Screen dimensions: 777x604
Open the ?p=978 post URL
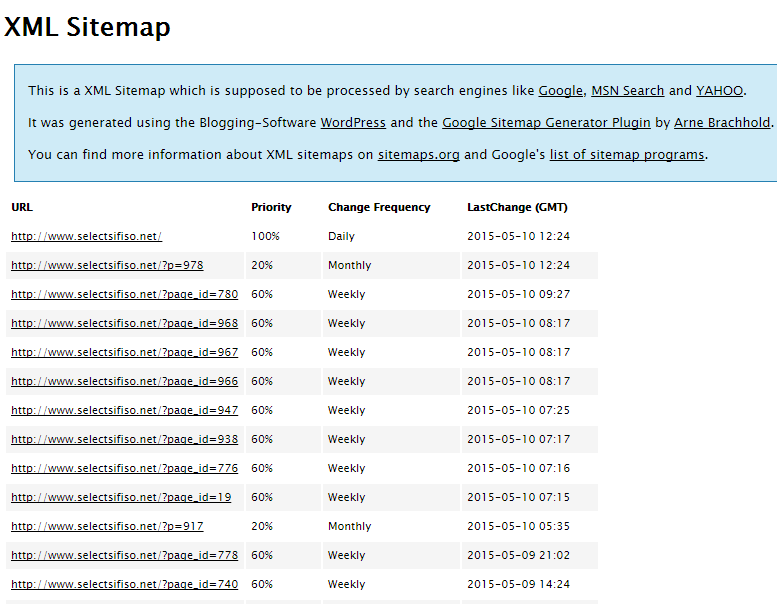tap(107, 266)
